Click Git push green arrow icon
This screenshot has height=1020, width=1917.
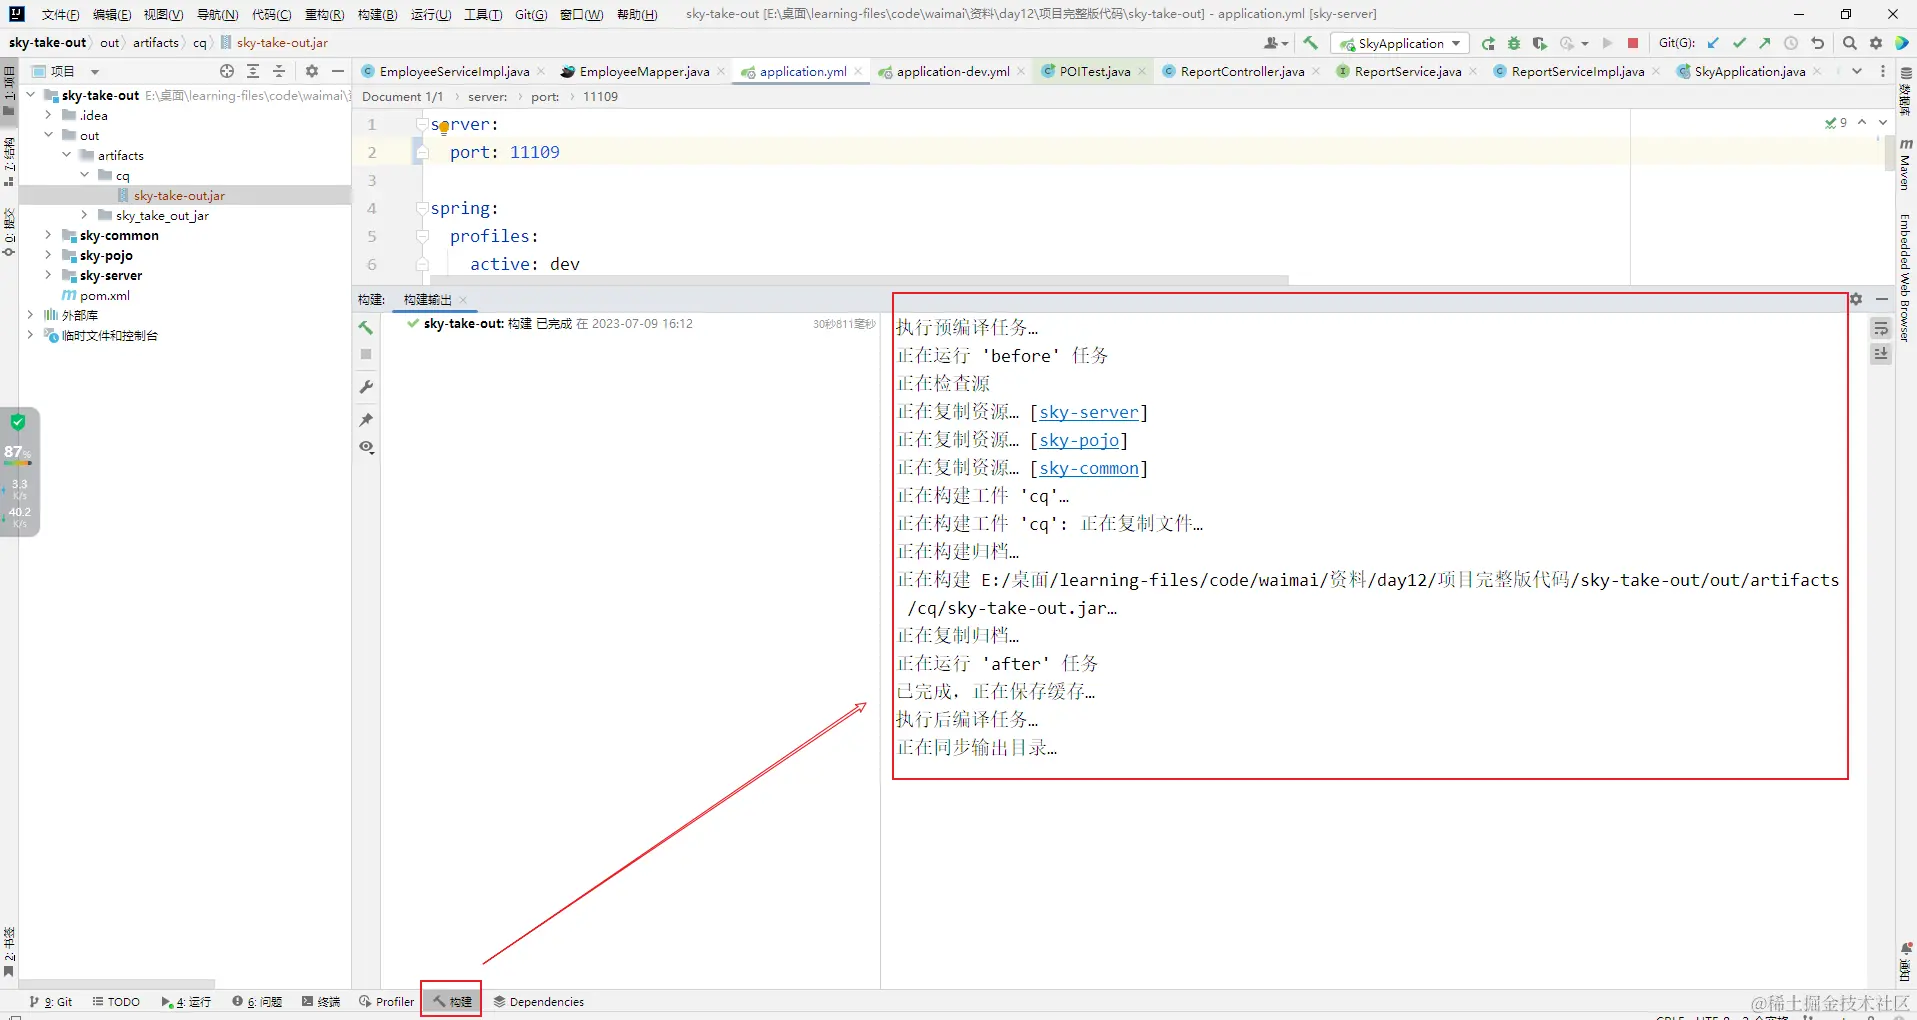tap(1765, 43)
